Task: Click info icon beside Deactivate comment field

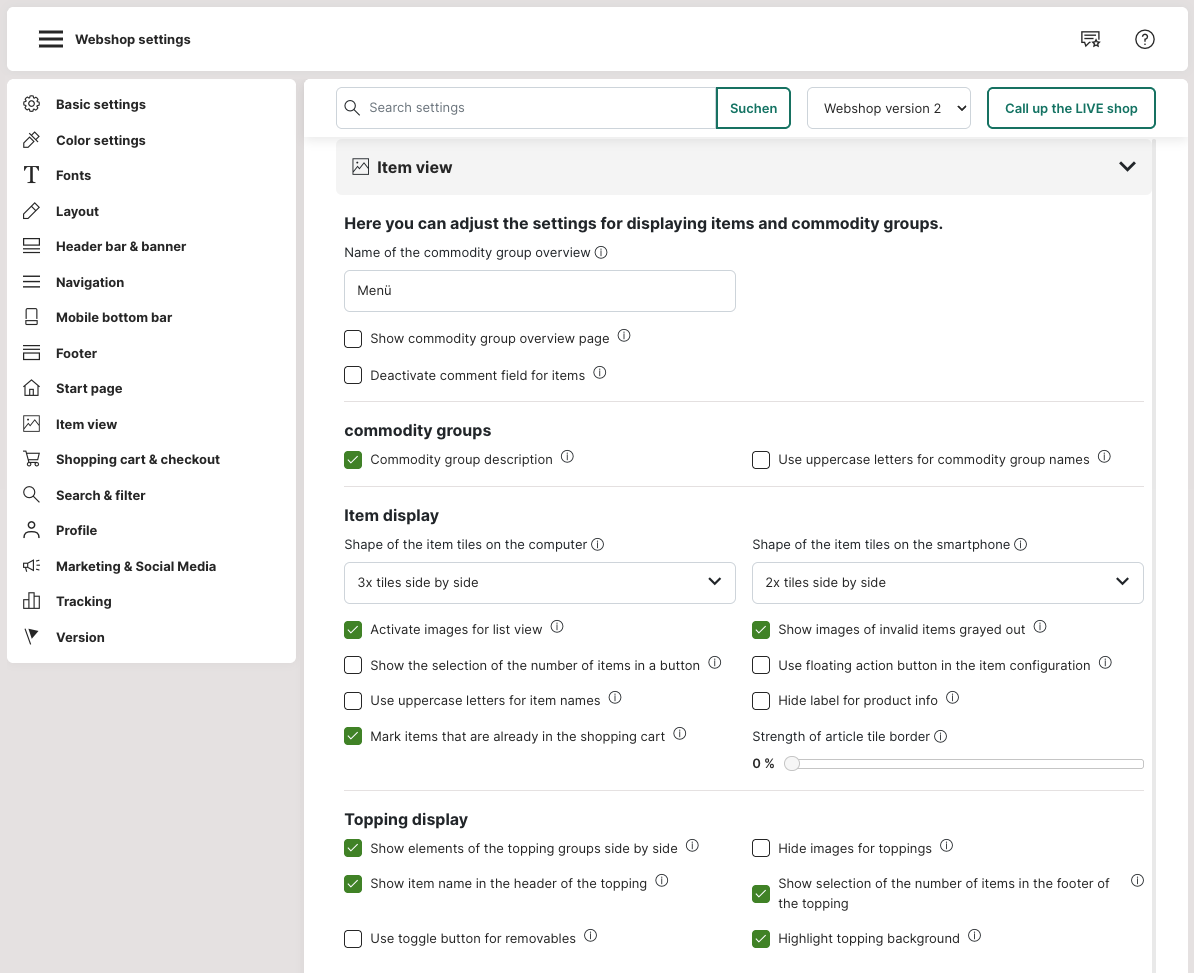Action: click(x=600, y=373)
